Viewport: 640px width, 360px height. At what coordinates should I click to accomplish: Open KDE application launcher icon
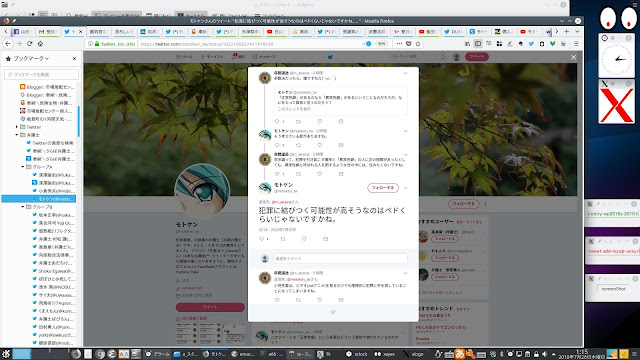[6, 354]
